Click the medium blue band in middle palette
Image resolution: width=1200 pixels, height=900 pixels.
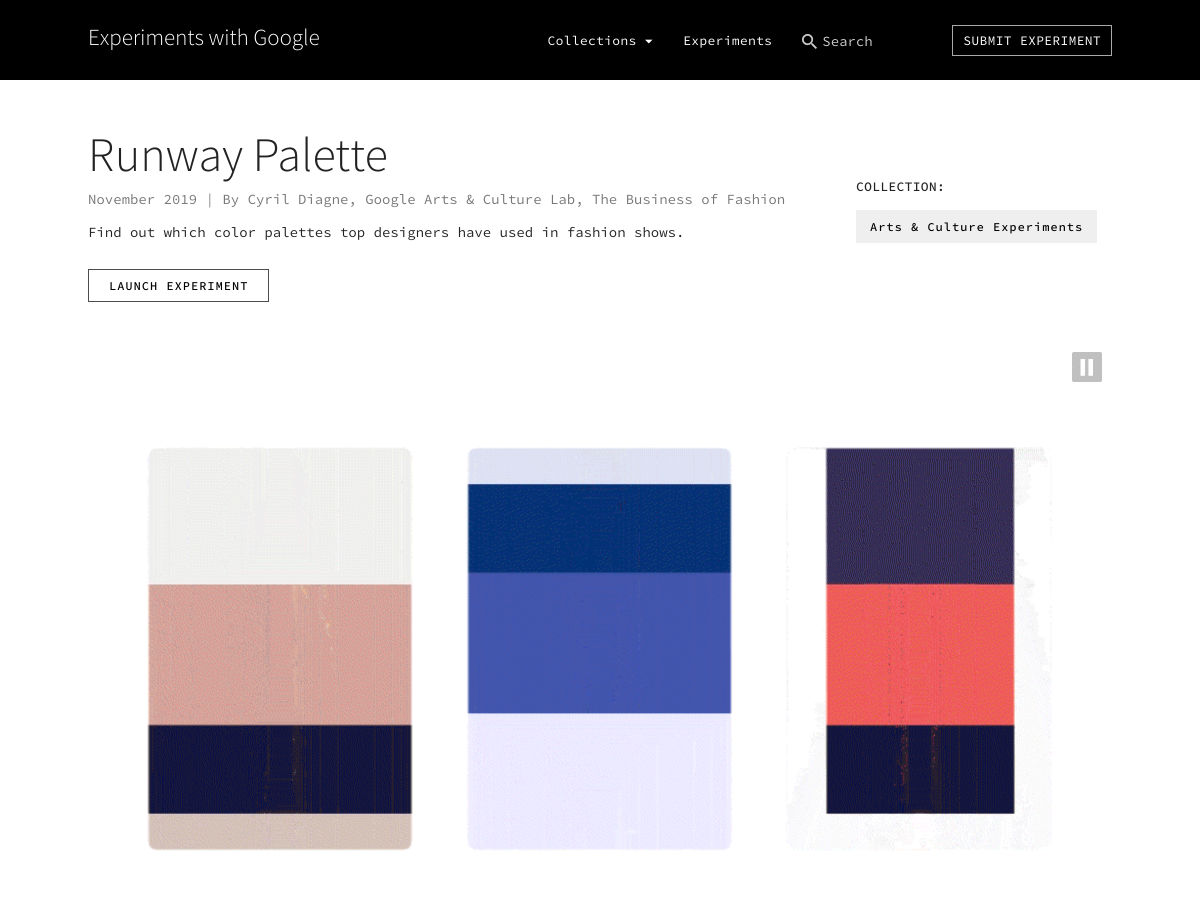[x=599, y=642]
